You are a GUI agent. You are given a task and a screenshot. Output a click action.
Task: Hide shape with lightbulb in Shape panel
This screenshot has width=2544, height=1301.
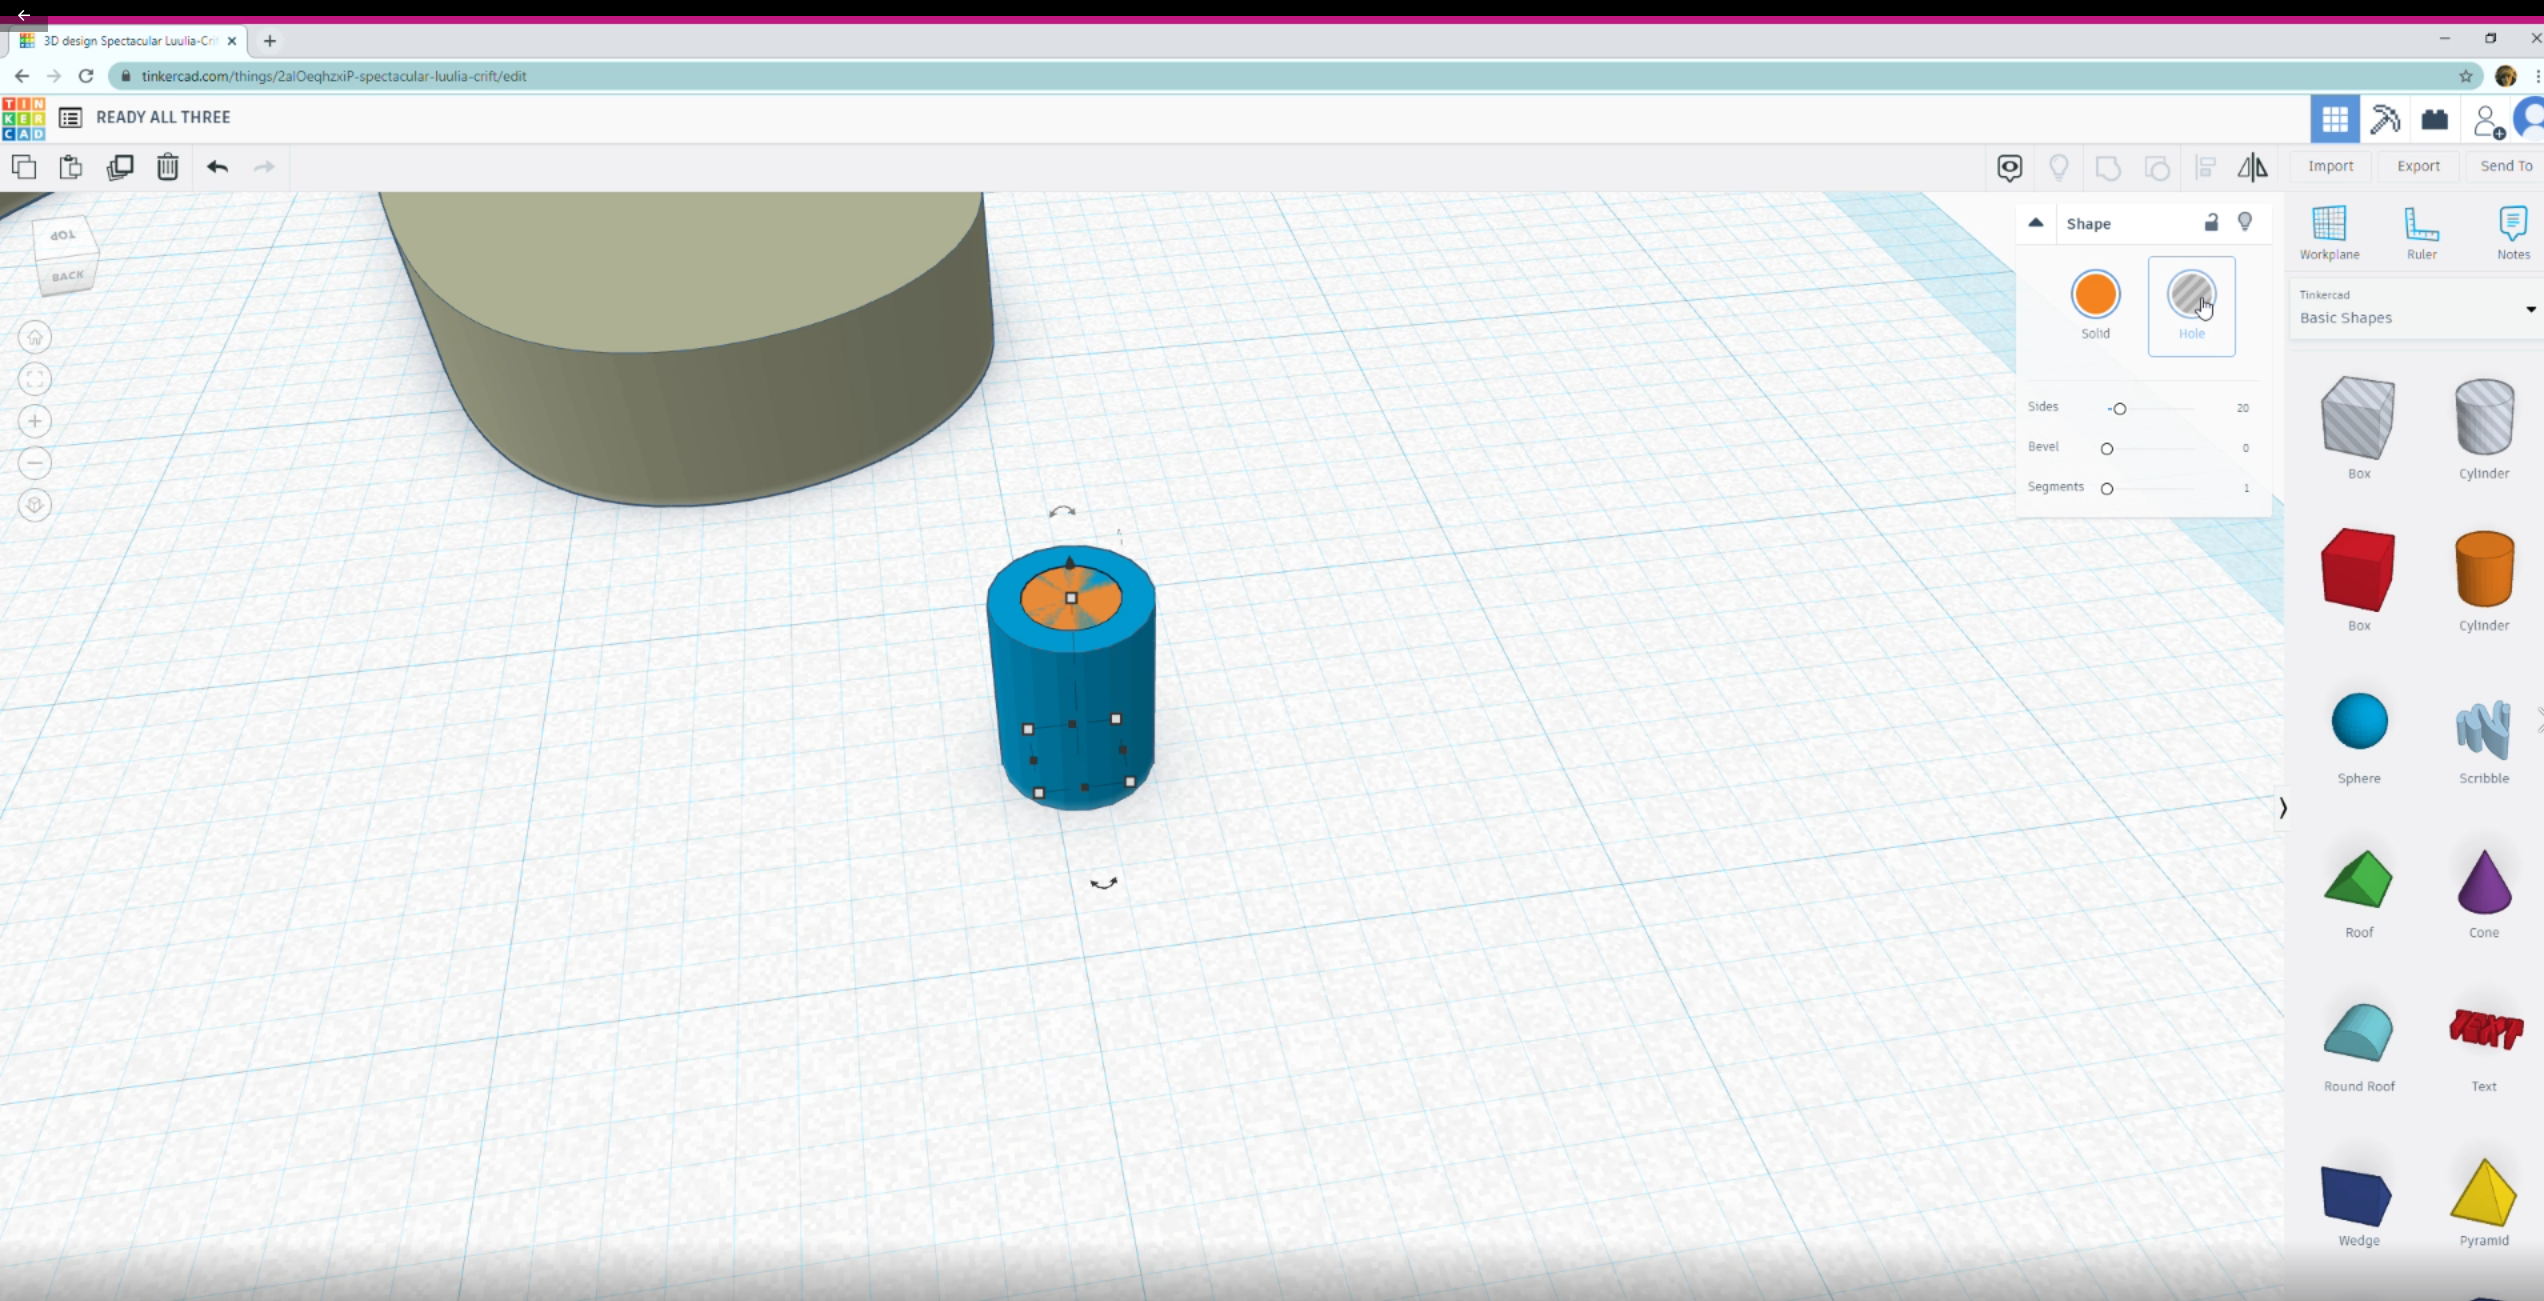[2245, 222]
